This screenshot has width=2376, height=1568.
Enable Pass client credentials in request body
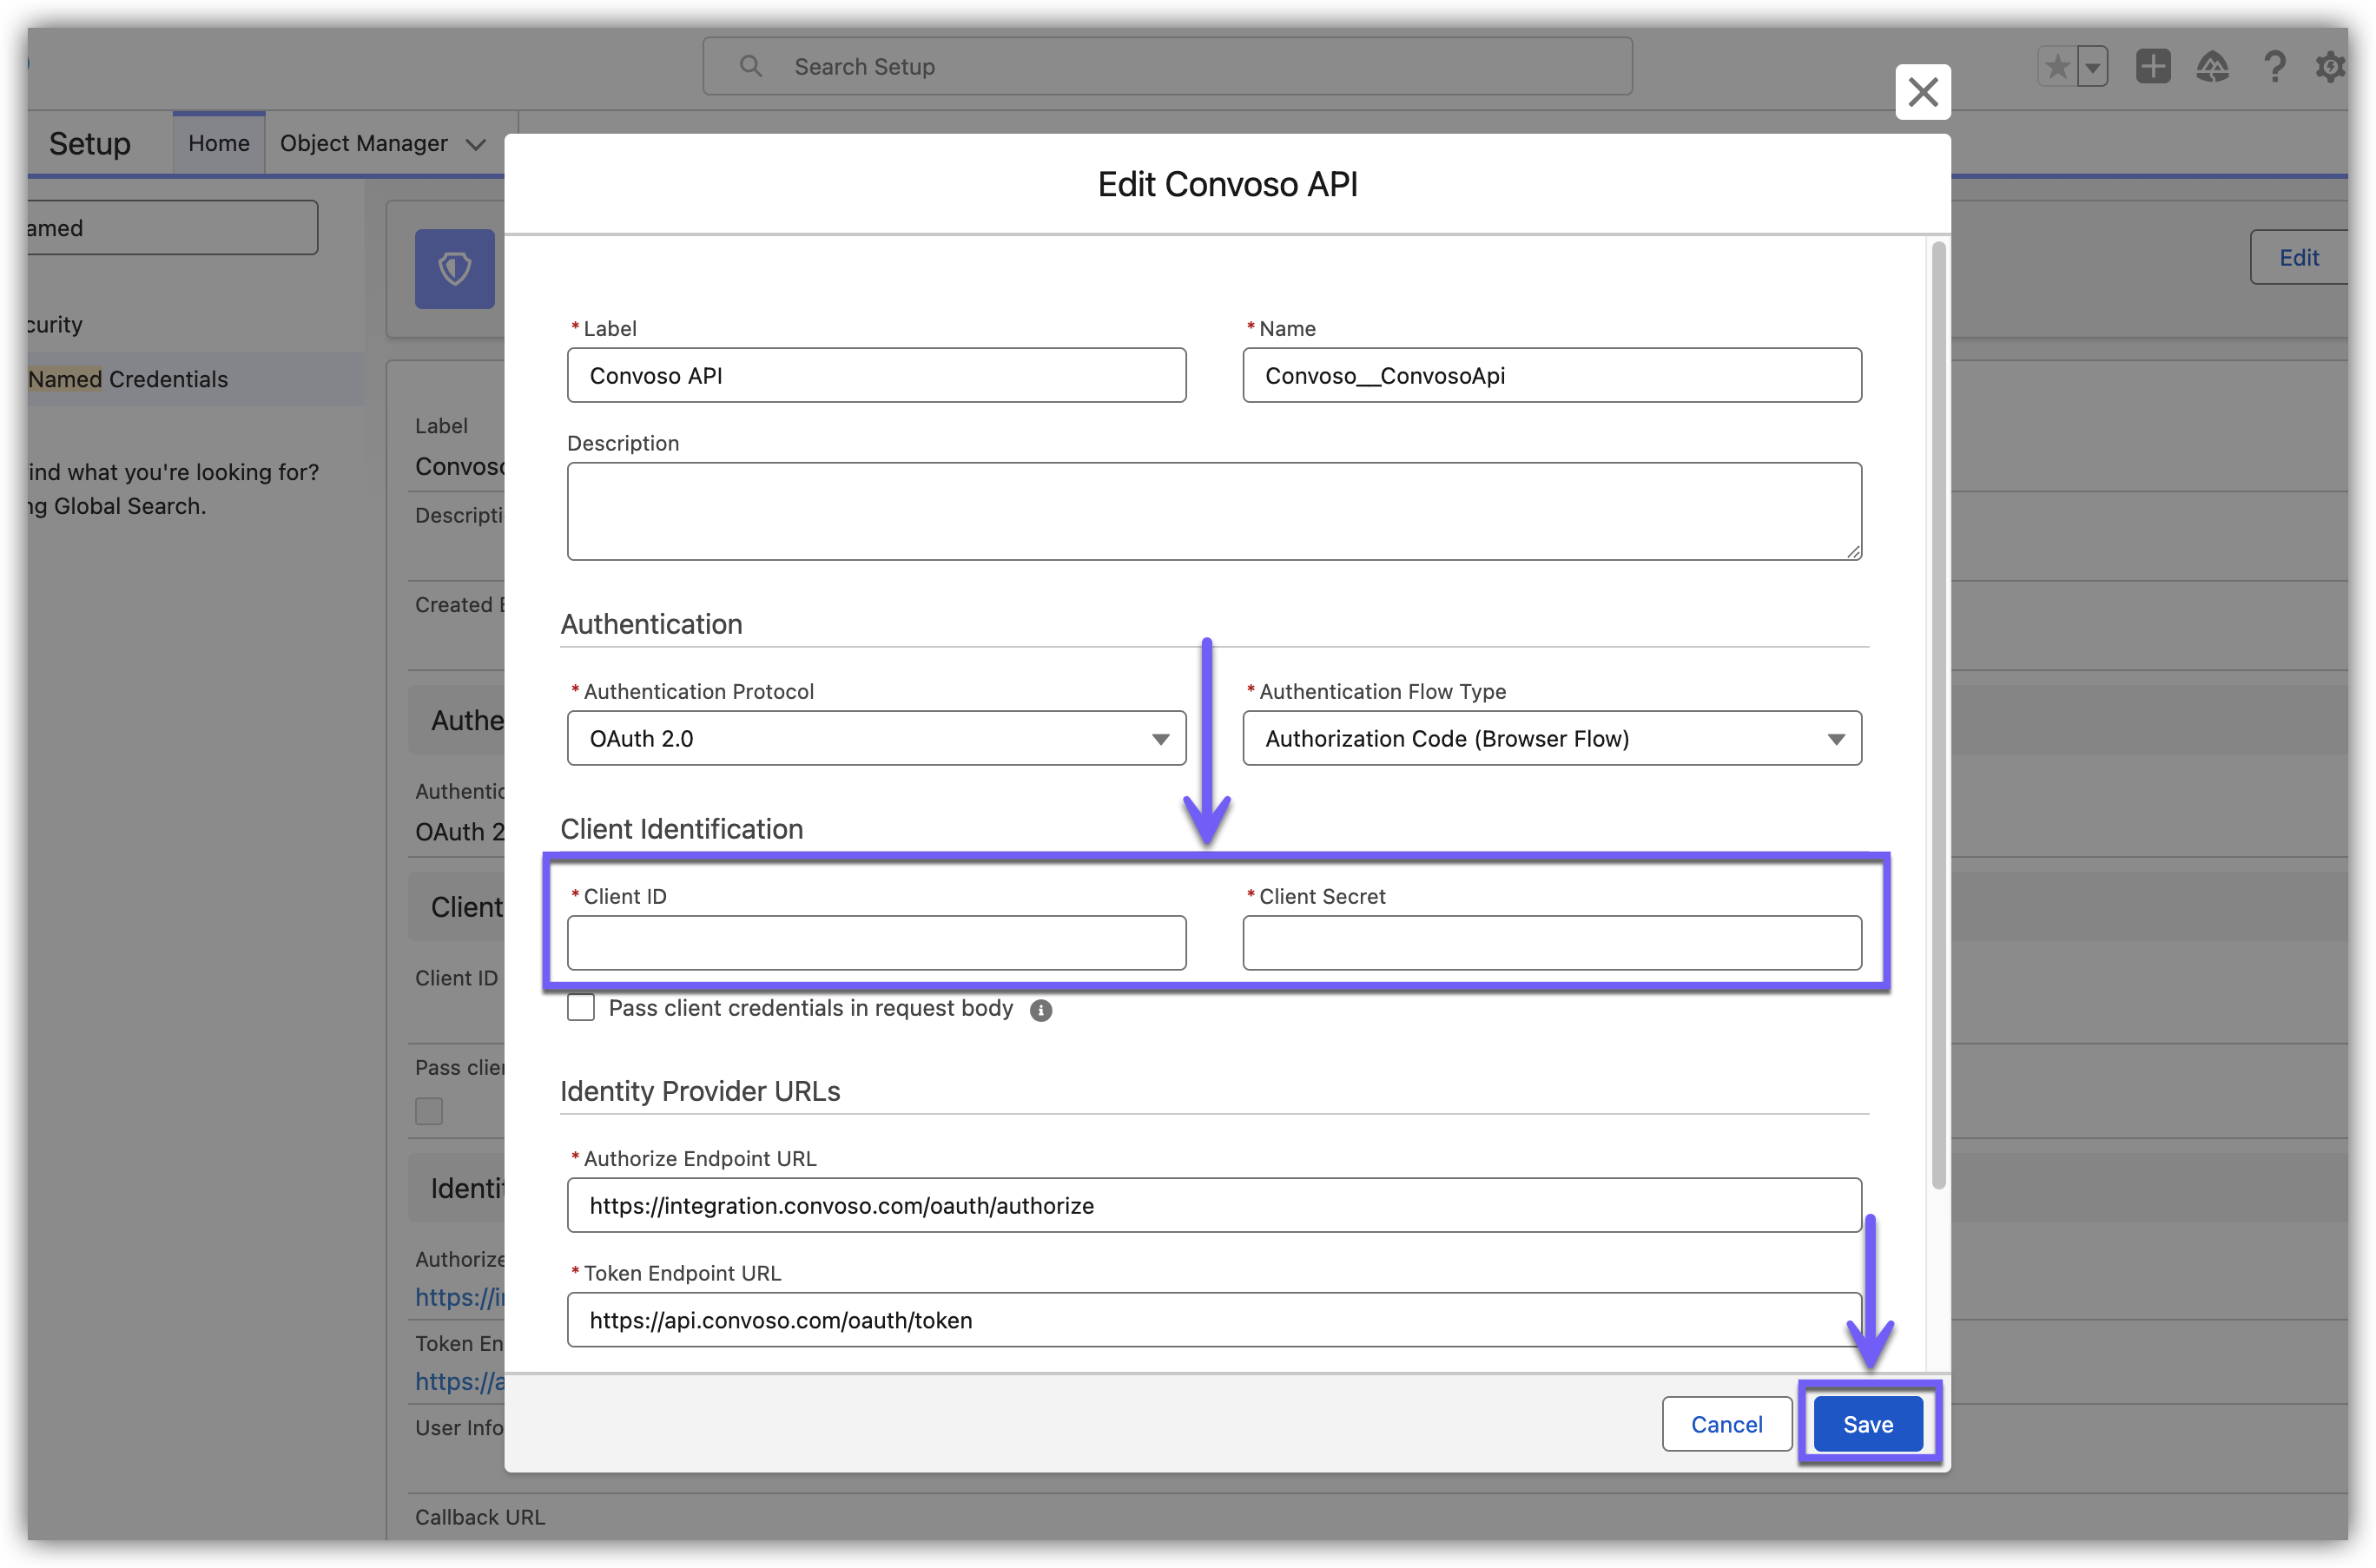581,1007
